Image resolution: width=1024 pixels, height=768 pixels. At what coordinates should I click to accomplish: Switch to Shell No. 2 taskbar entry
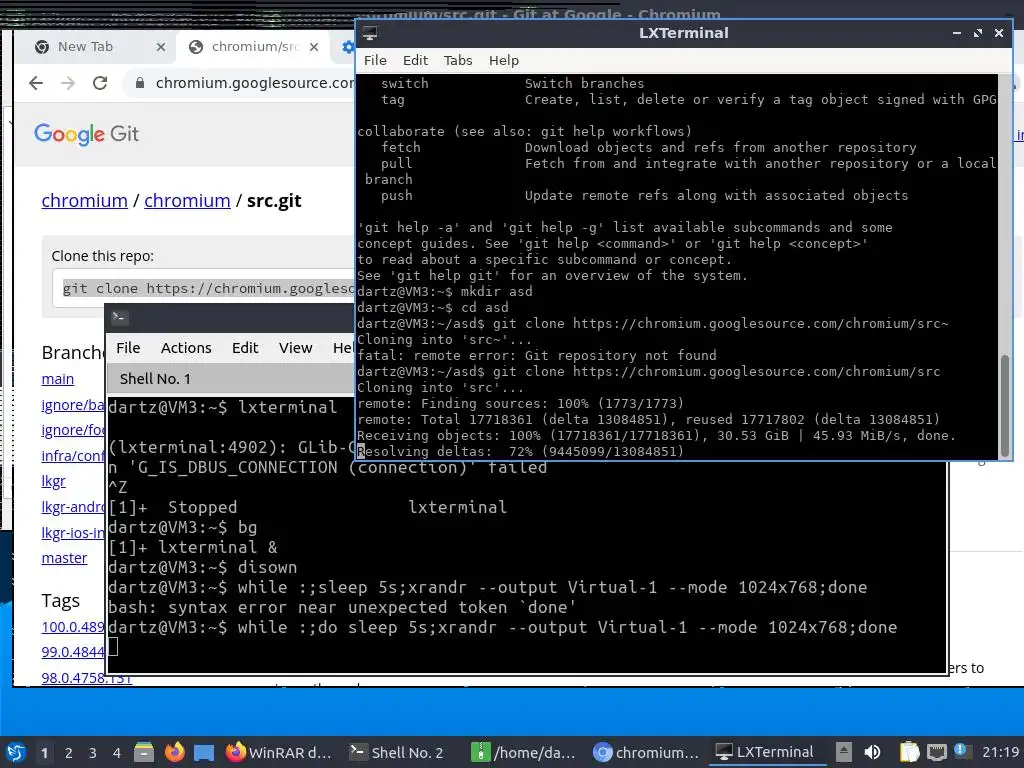pos(397,752)
